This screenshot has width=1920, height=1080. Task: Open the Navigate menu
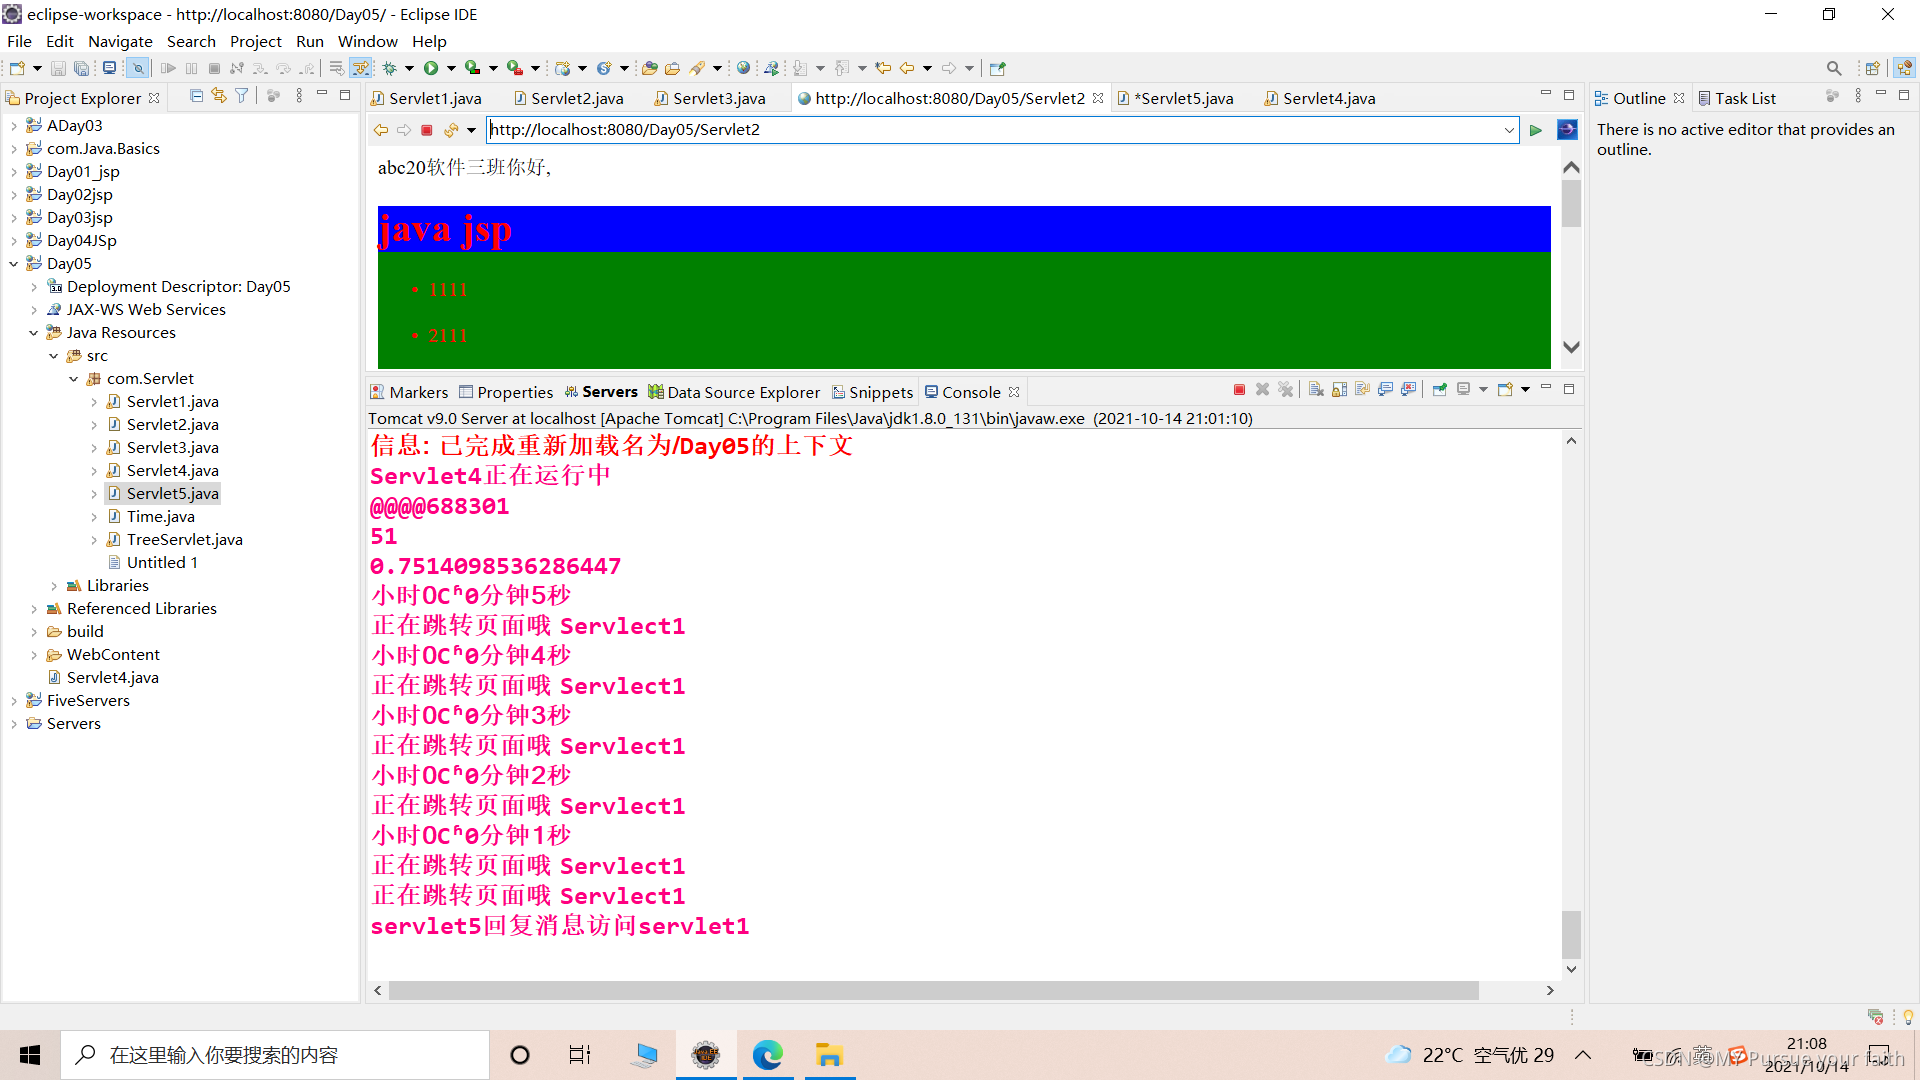coord(120,41)
